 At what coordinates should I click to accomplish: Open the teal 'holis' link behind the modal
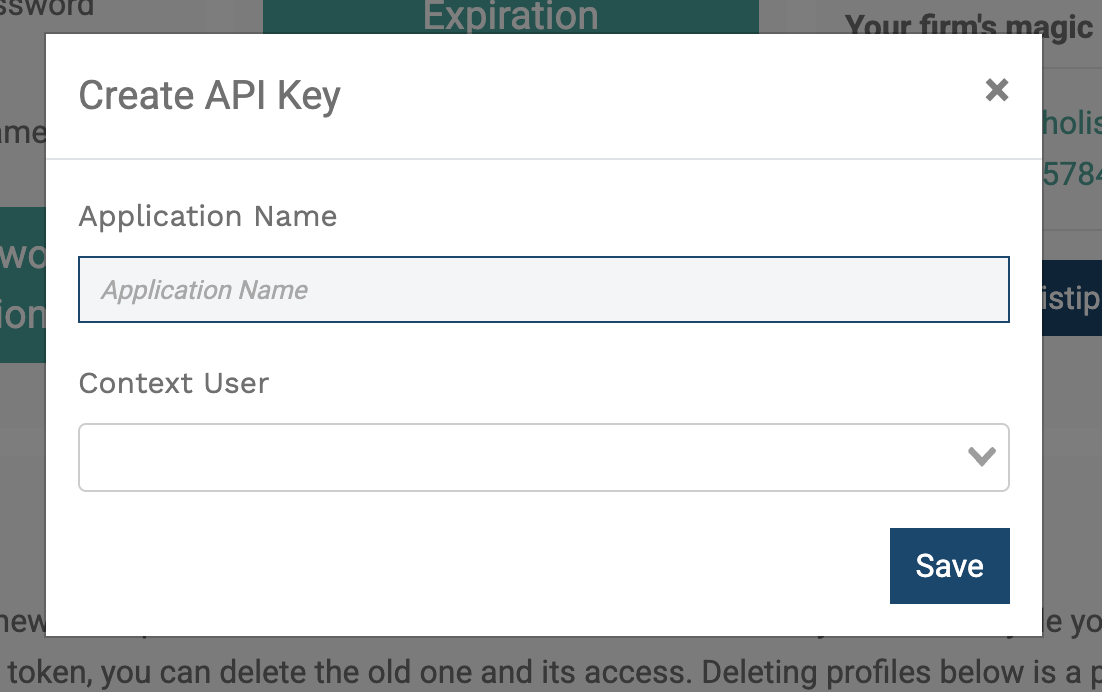1076,123
